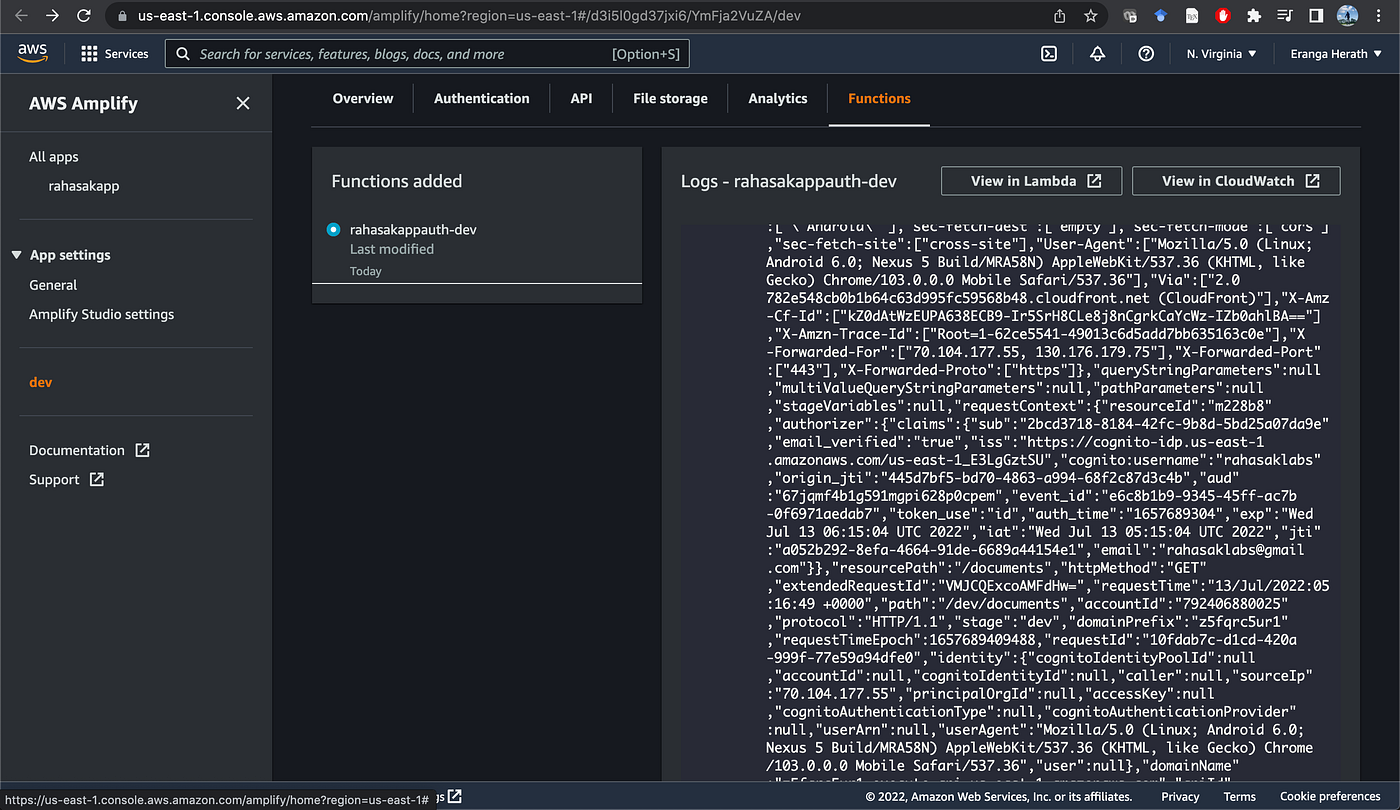This screenshot has height=810, width=1400.
Task: Open the Adblock stop-hand extension
Action: click(x=1222, y=16)
